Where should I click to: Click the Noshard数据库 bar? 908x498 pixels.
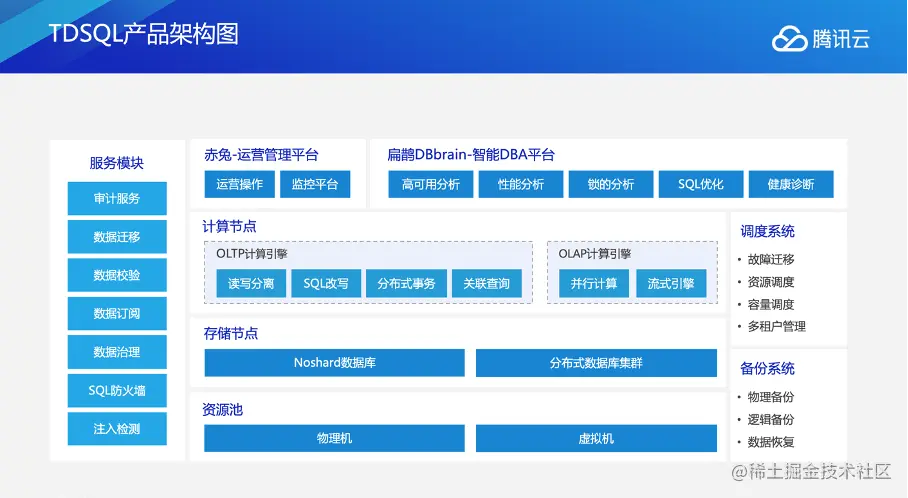click(x=335, y=362)
